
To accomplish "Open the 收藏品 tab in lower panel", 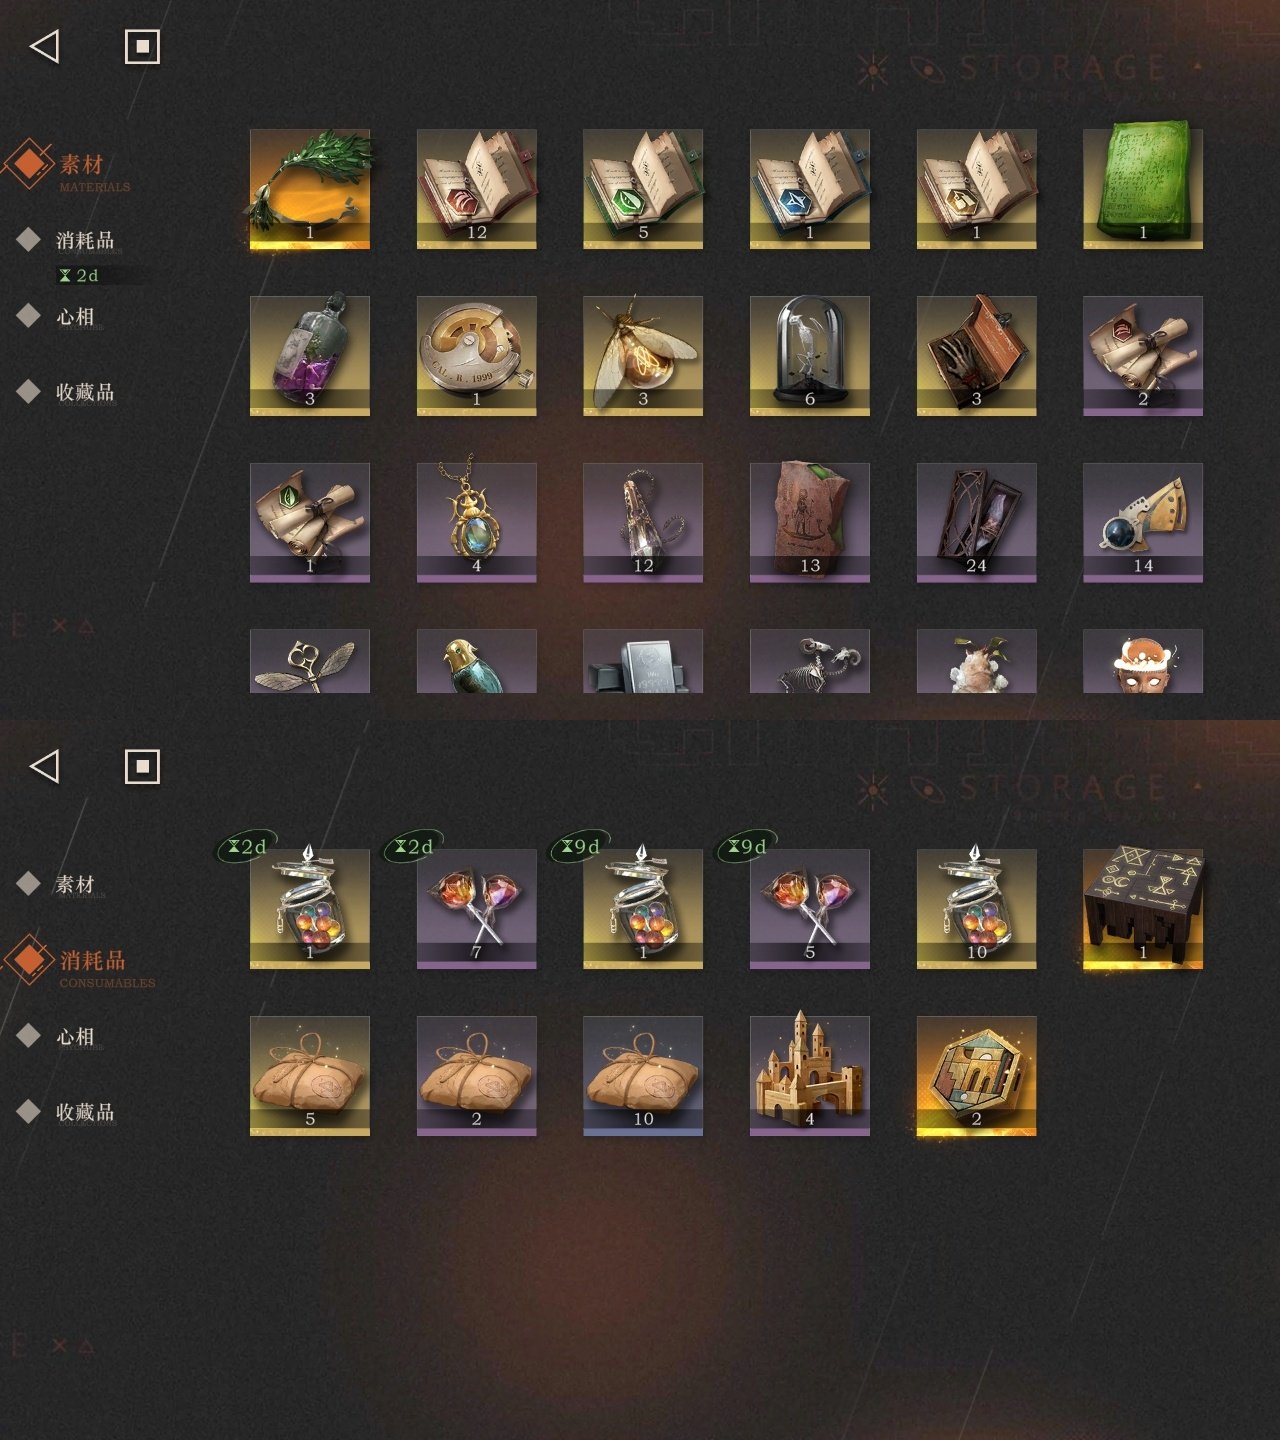I will (85, 1112).
